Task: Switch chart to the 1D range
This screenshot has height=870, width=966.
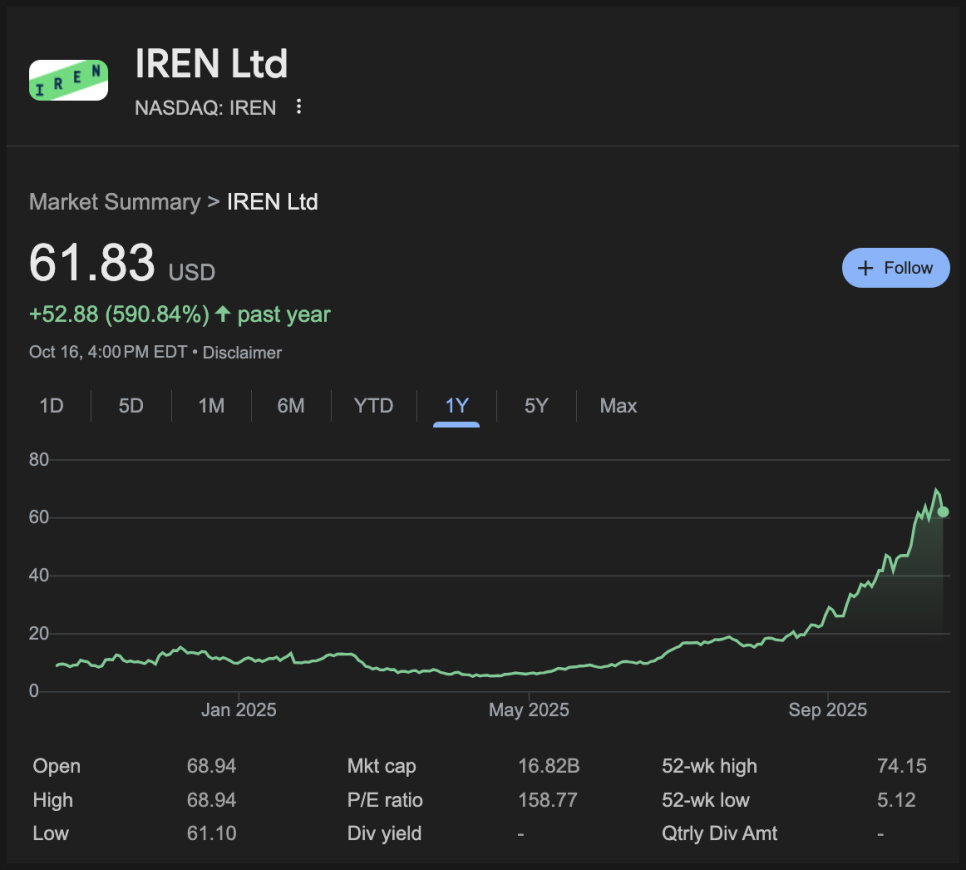Action: 51,406
